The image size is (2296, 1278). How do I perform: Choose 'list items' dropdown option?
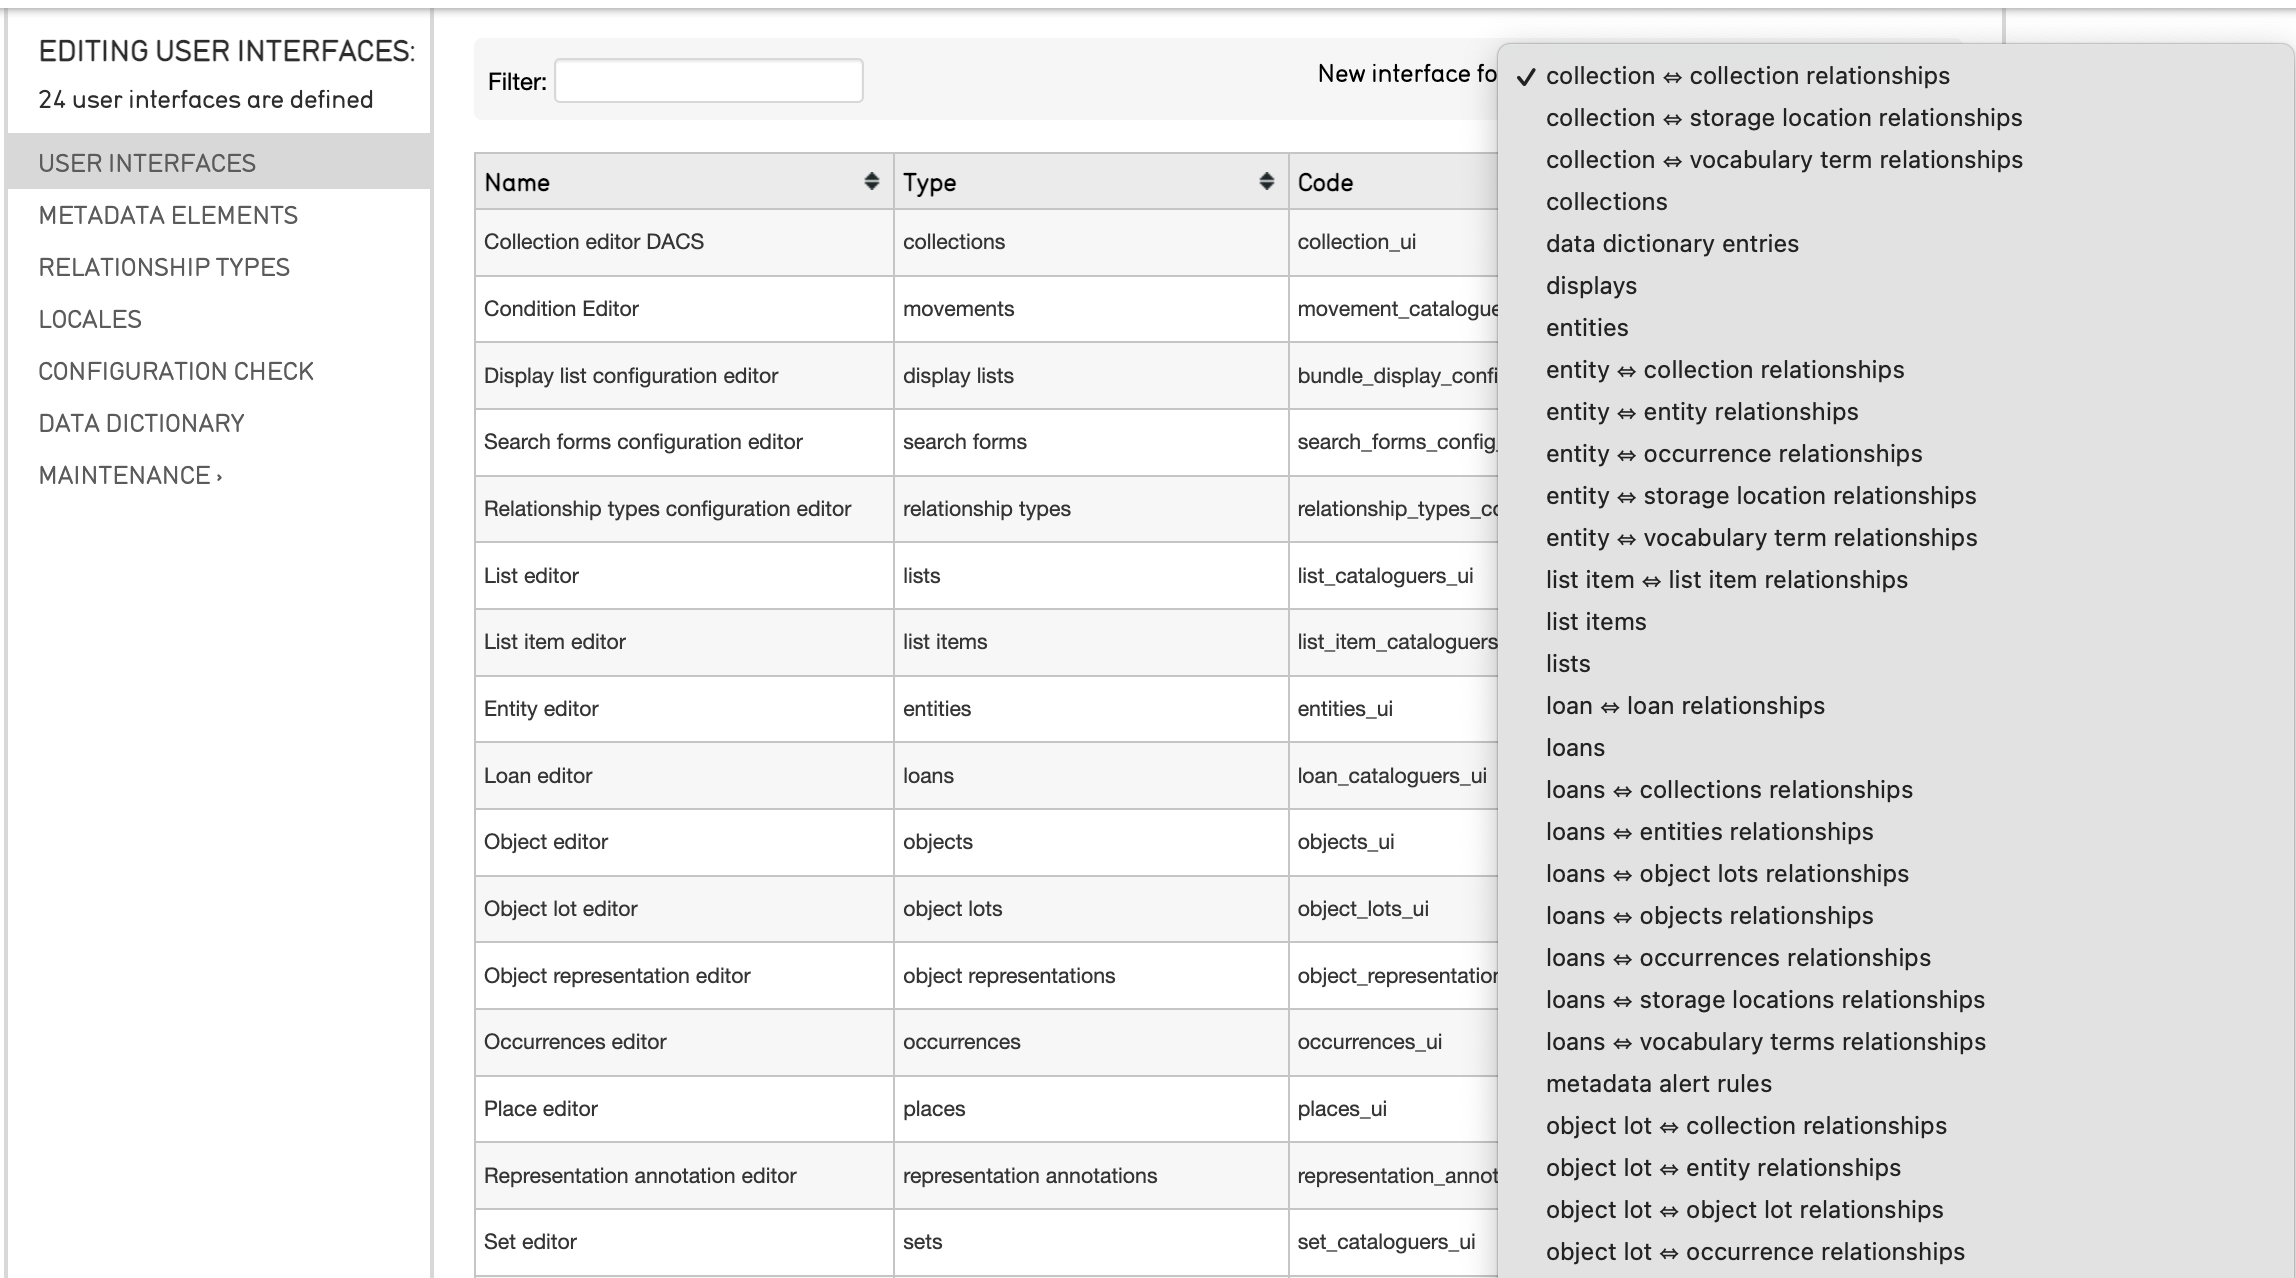point(1596,622)
